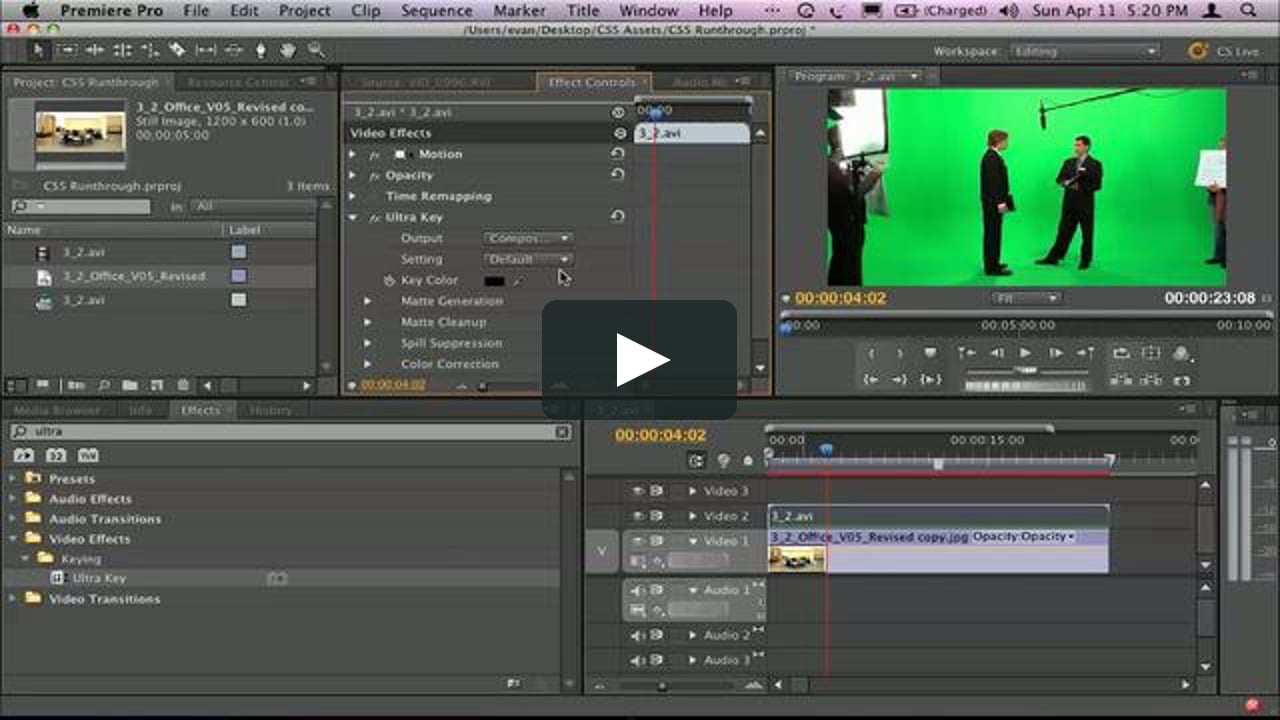Click the Key Color eyedropper

pos(518,281)
